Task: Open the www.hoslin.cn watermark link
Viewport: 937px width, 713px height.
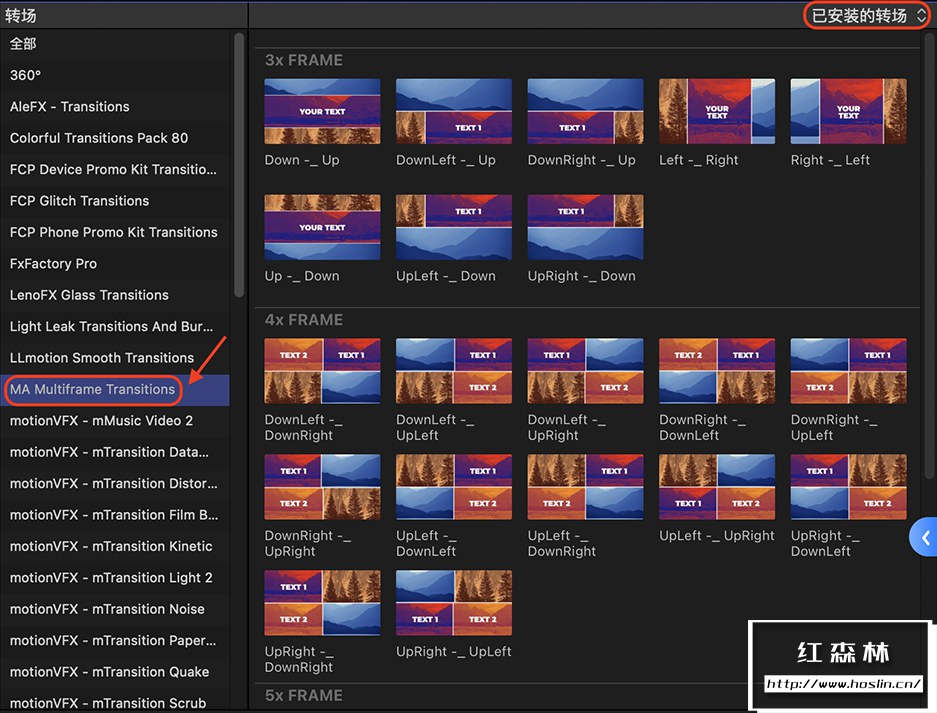Action: pyautogui.click(x=843, y=685)
